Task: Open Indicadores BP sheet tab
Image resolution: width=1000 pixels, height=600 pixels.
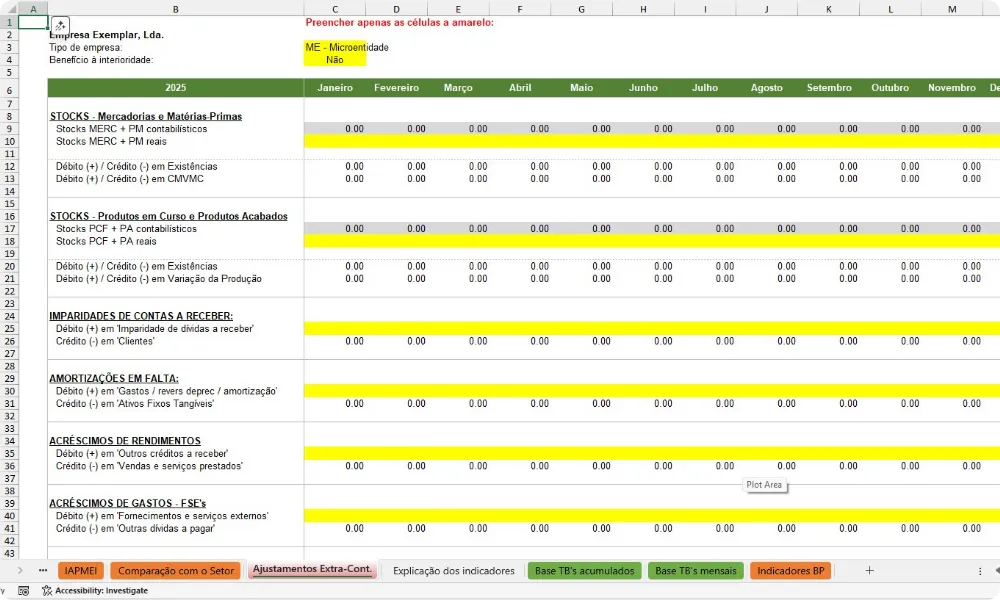Action: 791,571
